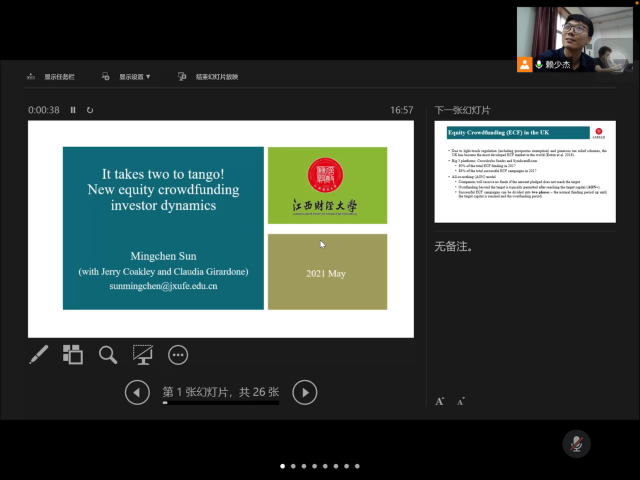Pause the slideshow timer

[73, 110]
